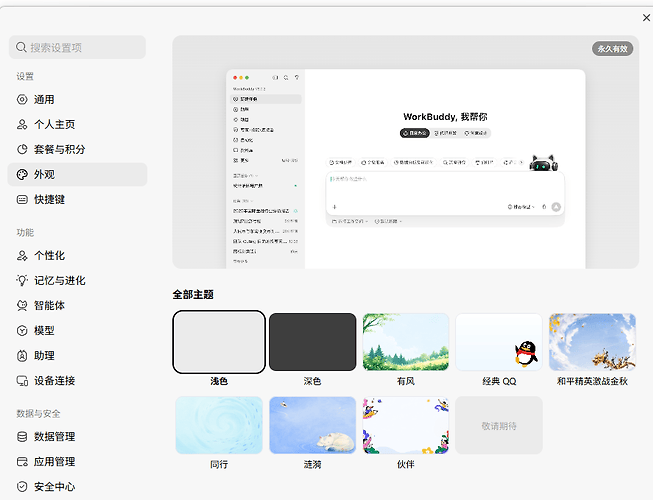Viewport: 653px width, 500px height.
Task: Click the 助理 assistant icon
Action: point(22,356)
